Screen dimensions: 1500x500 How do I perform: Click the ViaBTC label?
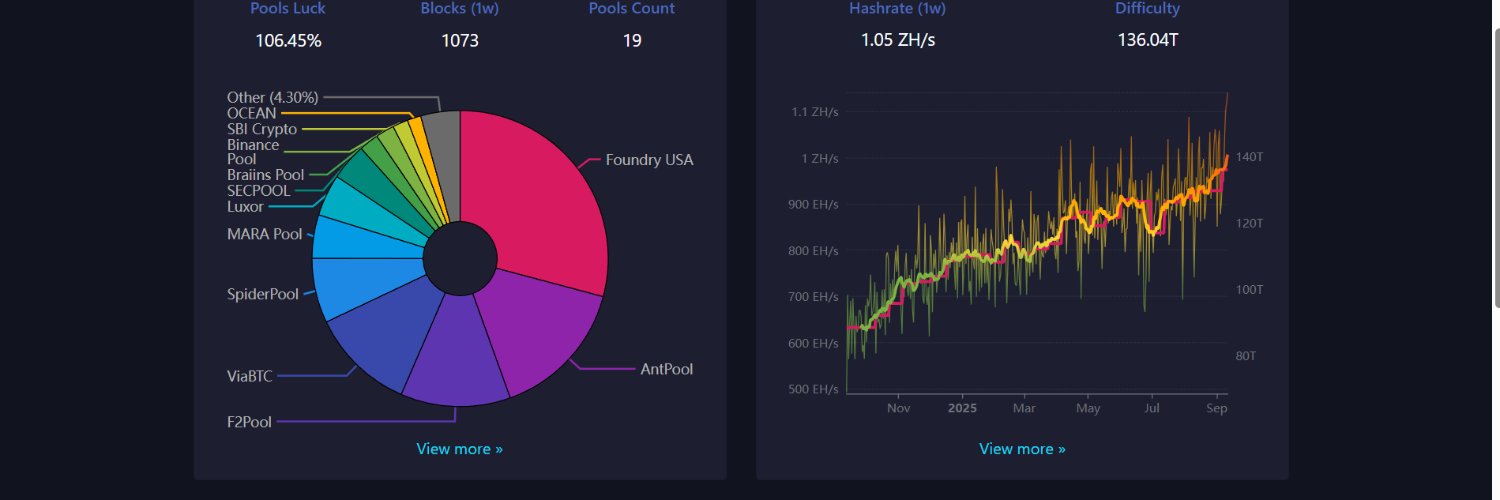click(x=250, y=377)
